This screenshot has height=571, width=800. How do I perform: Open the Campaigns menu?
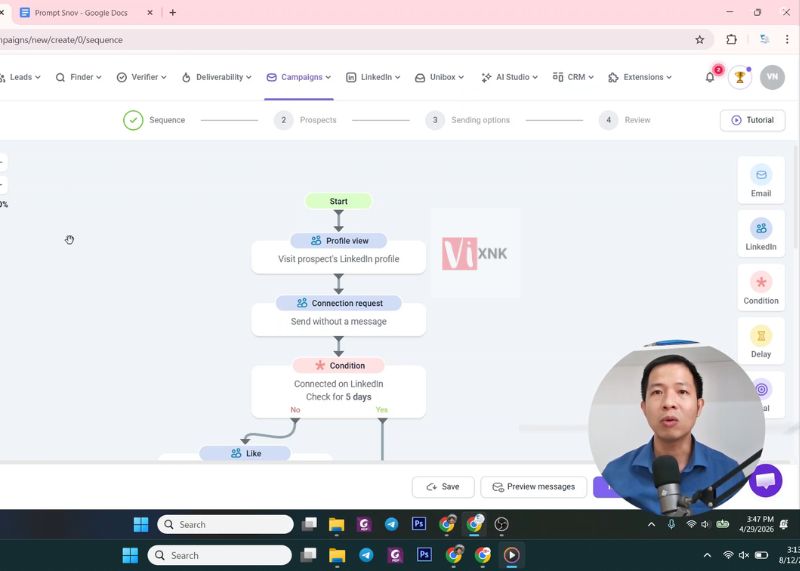pos(299,77)
